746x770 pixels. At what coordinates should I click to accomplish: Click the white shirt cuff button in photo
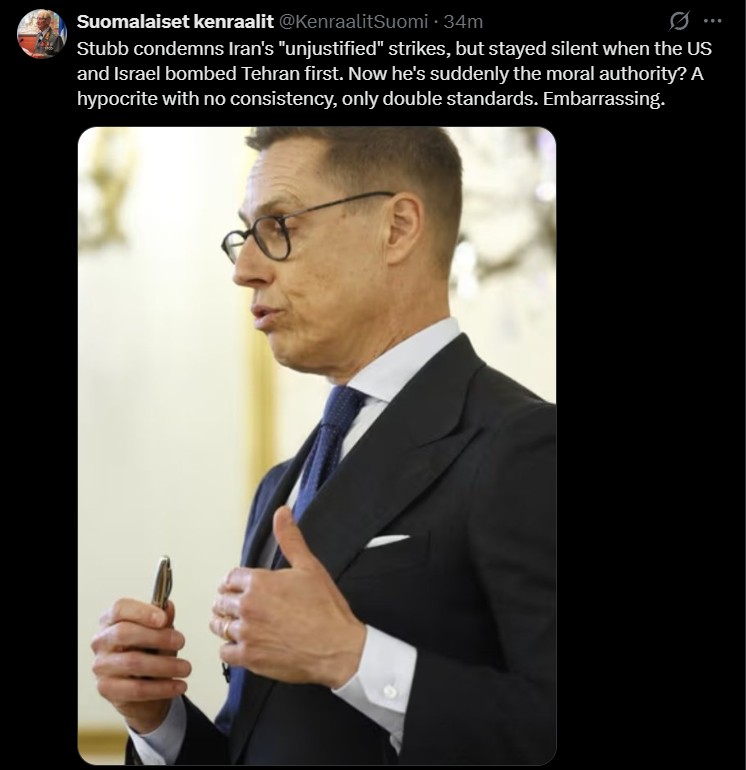tap(390, 692)
